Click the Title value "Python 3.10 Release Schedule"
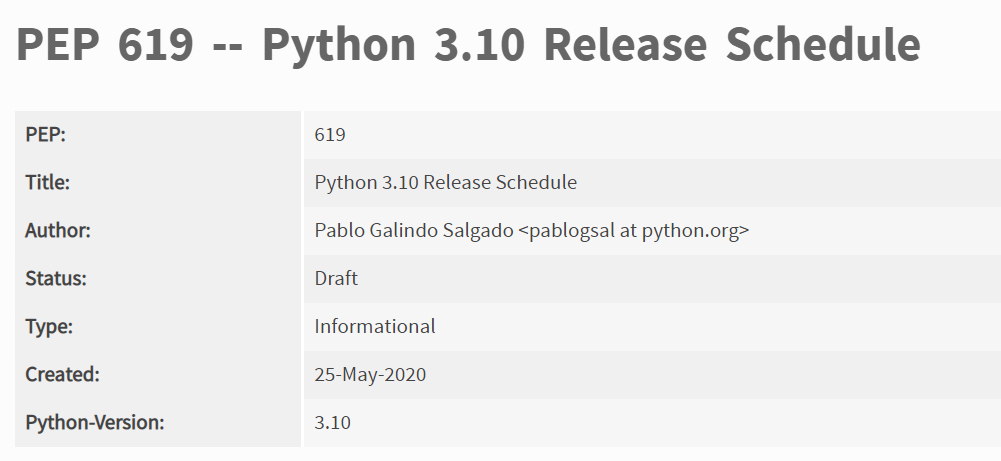 [445, 183]
